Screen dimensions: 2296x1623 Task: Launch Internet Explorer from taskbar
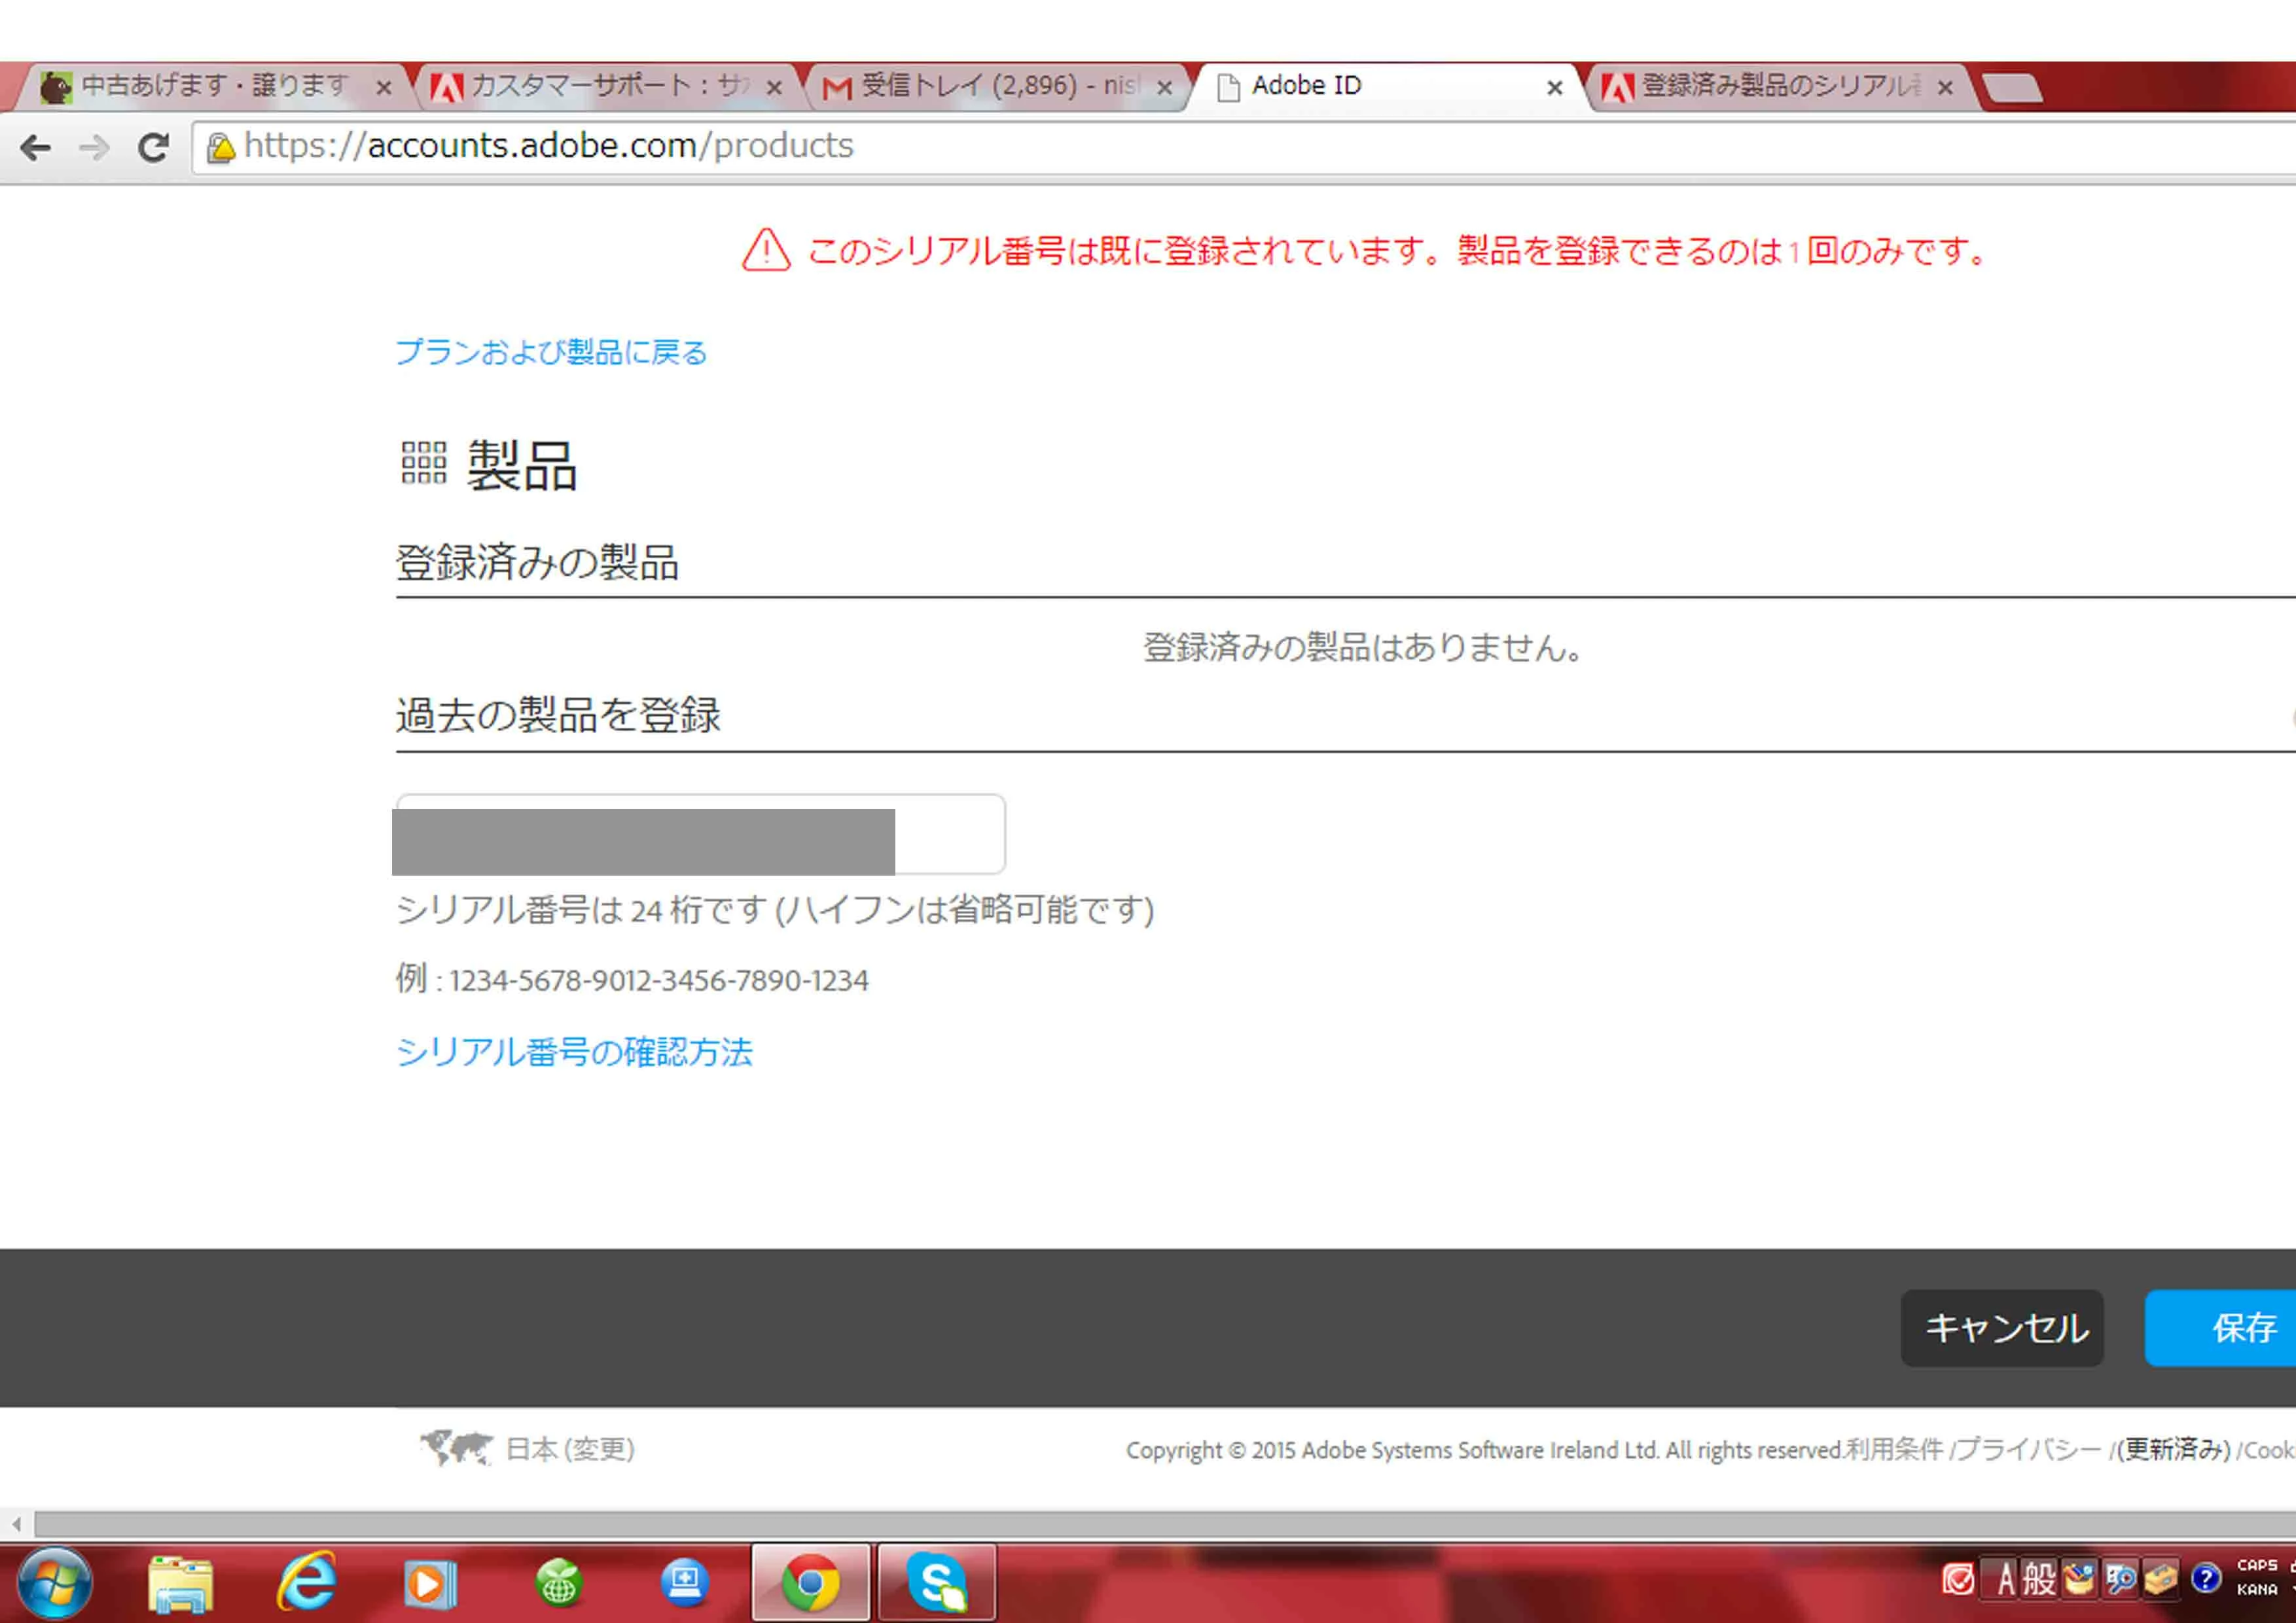click(306, 1583)
